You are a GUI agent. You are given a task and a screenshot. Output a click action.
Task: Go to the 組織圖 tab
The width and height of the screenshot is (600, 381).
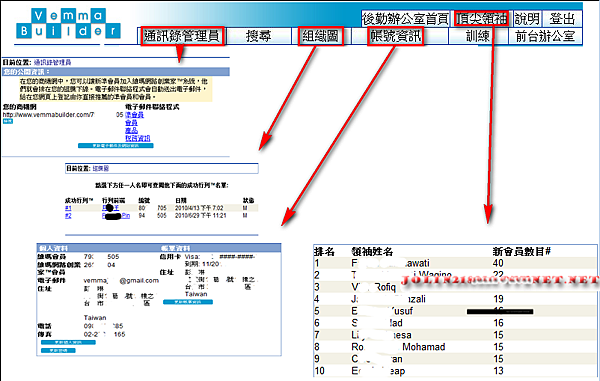pos(320,36)
